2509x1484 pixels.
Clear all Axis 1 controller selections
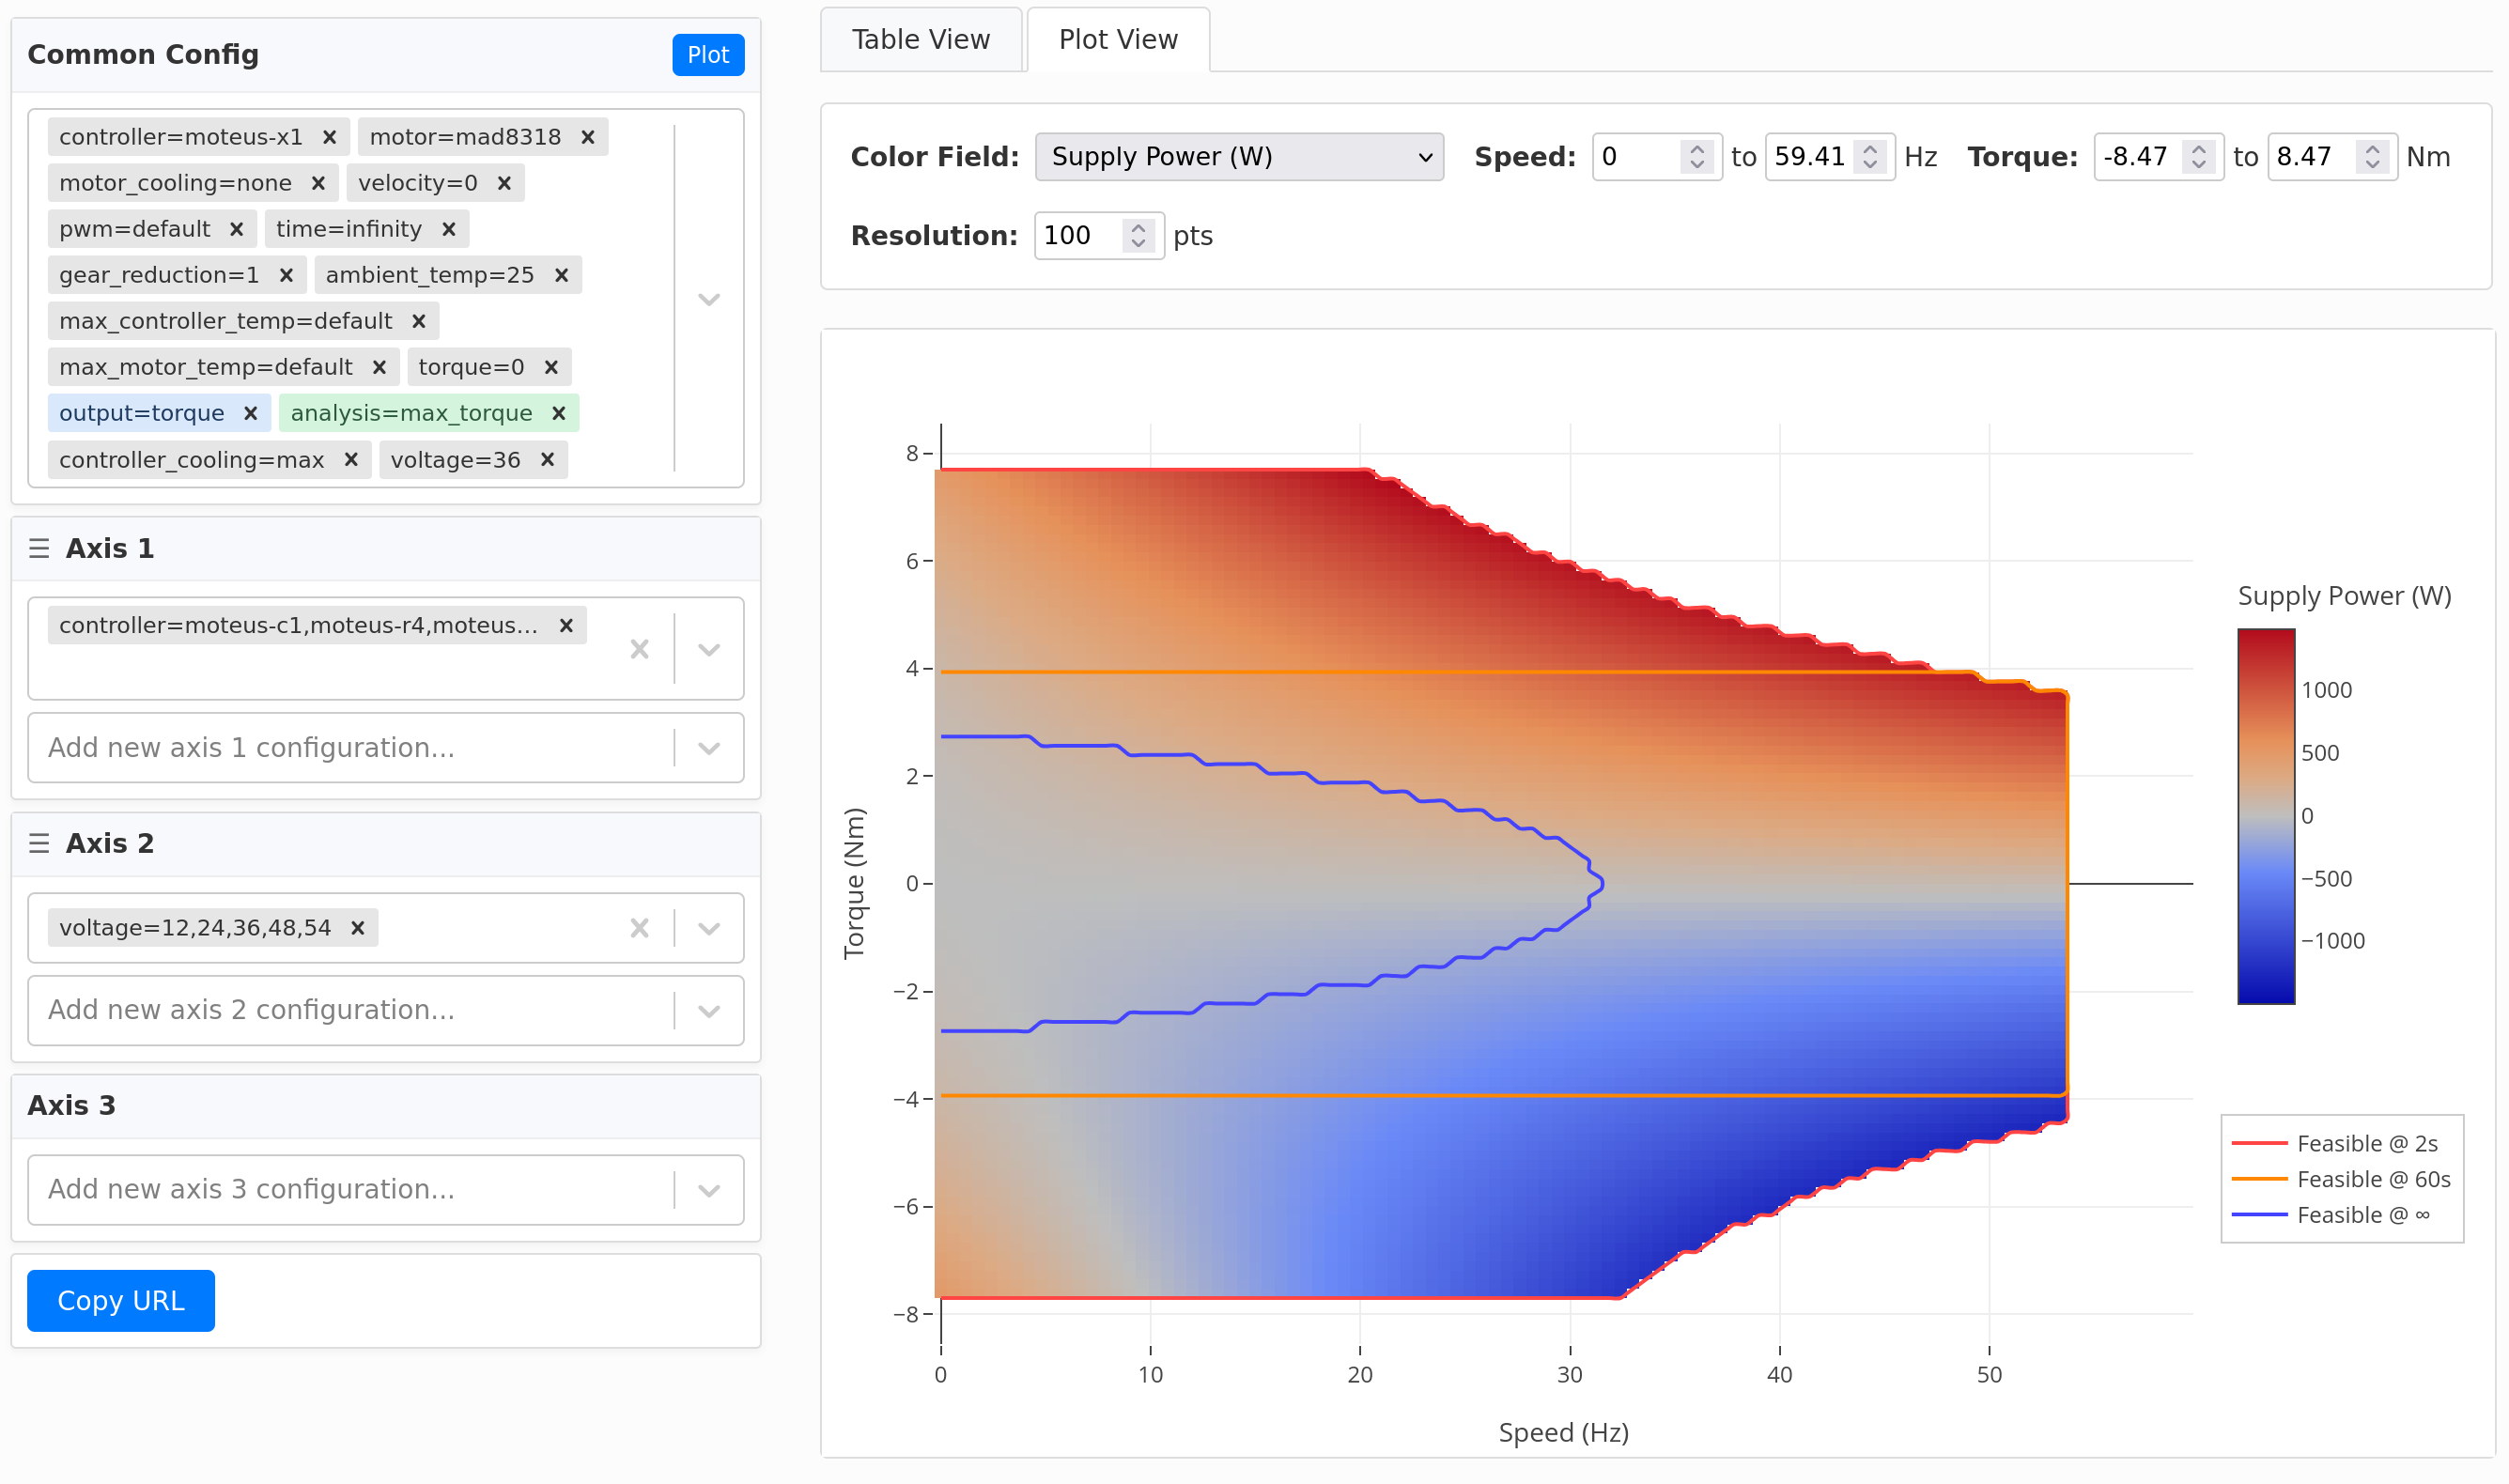coord(639,650)
